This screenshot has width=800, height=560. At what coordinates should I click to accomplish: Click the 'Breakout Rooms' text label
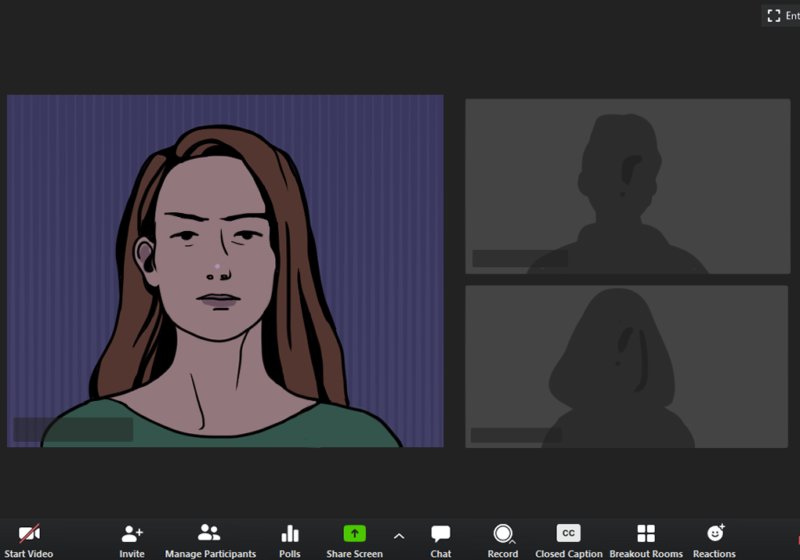[646, 554]
